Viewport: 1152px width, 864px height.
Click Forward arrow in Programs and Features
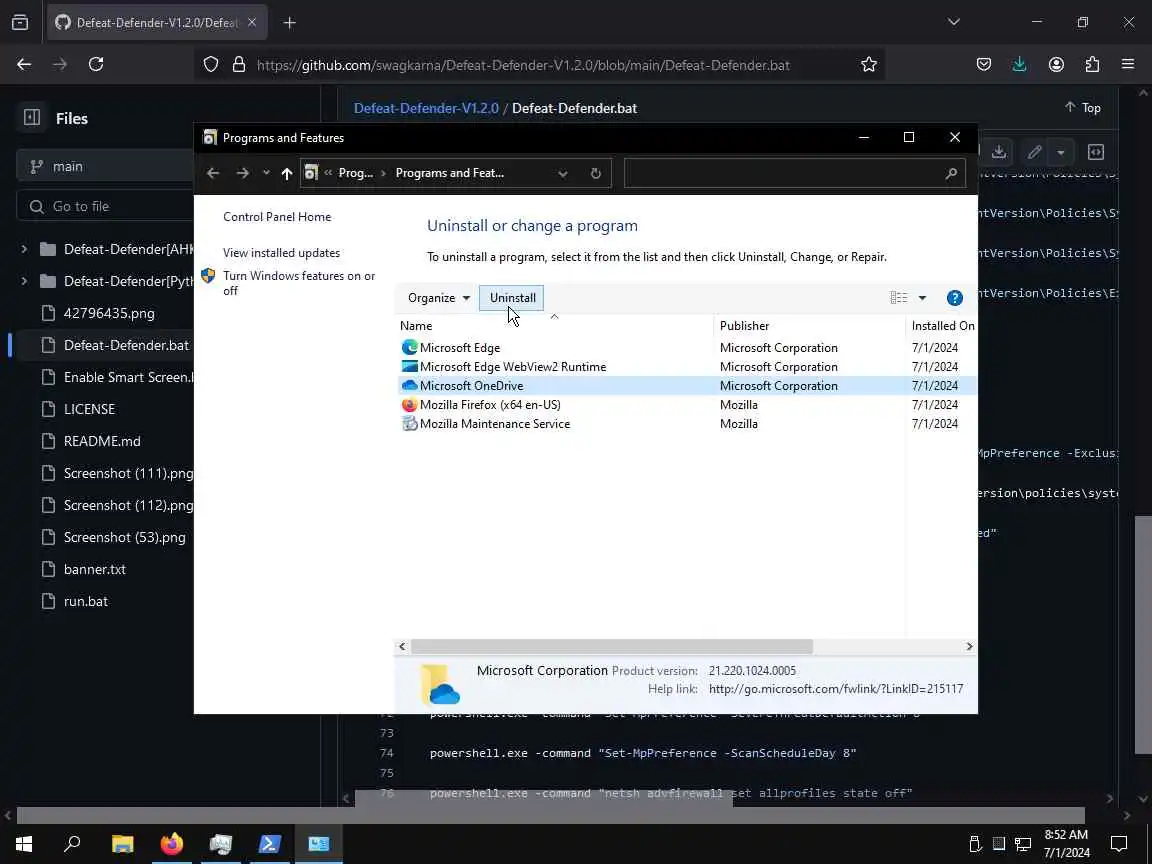(x=242, y=173)
